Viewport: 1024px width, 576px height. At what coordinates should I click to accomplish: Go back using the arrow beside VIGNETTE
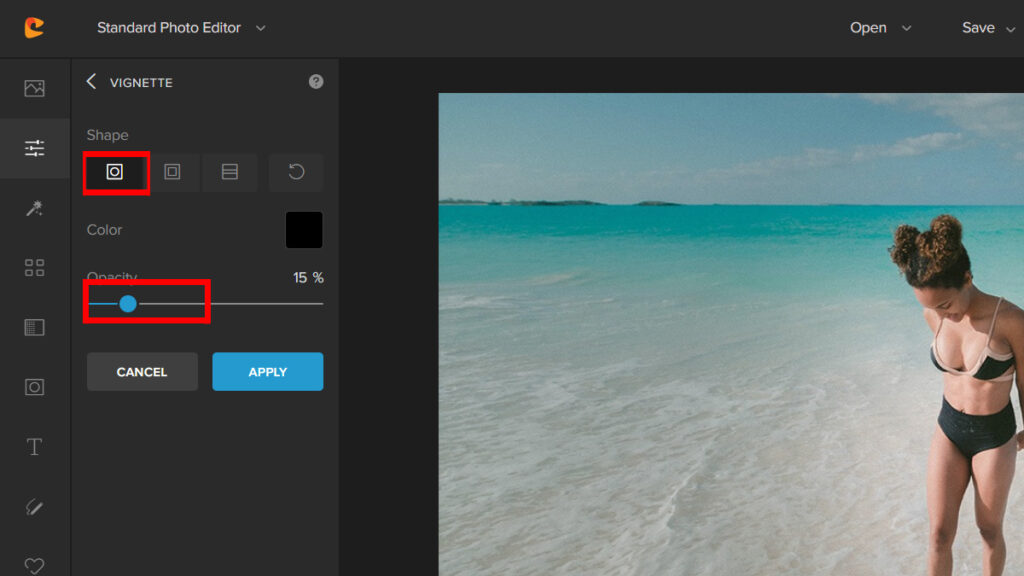(92, 82)
